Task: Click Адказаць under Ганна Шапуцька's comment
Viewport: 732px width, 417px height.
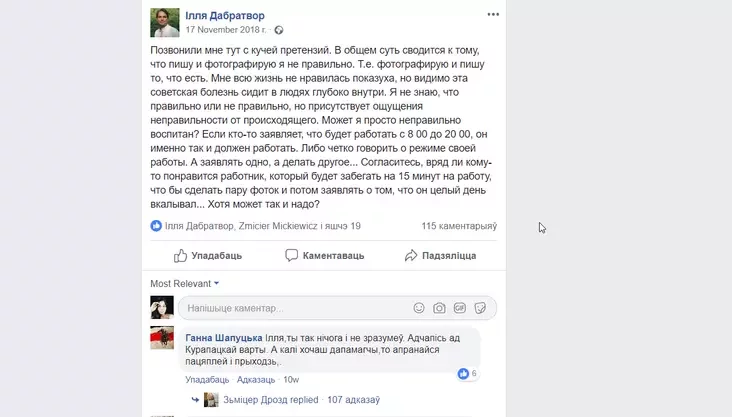Action: click(256, 380)
